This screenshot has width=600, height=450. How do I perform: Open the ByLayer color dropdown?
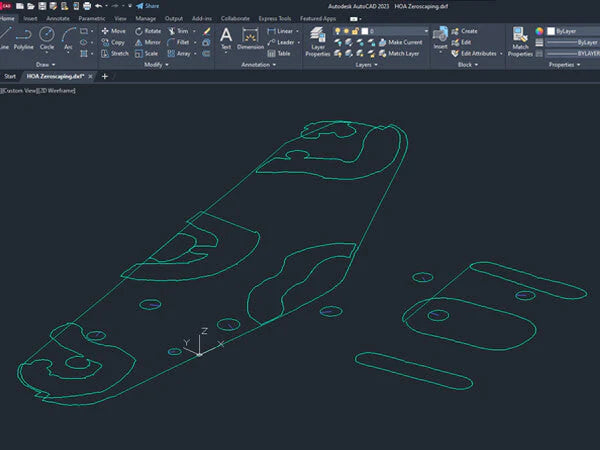[x=570, y=30]
